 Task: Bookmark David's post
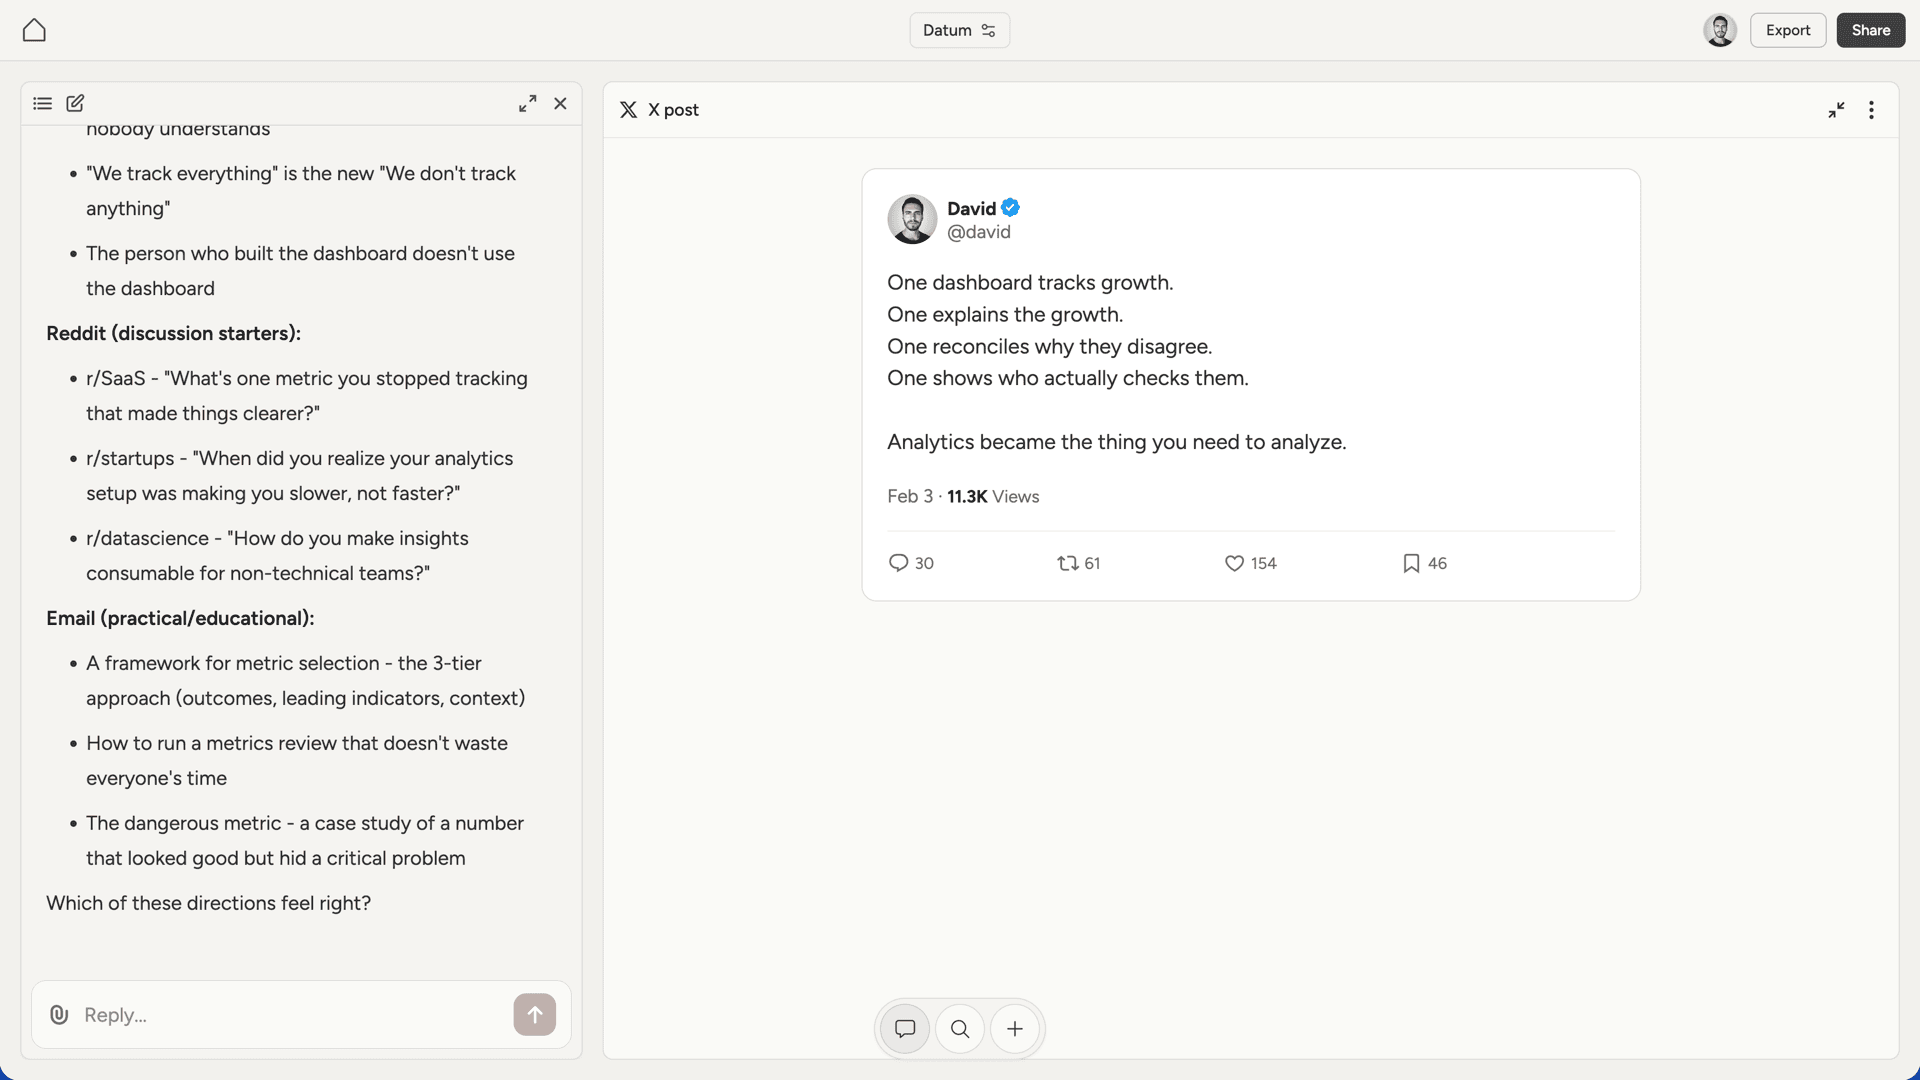(1409, 563)
